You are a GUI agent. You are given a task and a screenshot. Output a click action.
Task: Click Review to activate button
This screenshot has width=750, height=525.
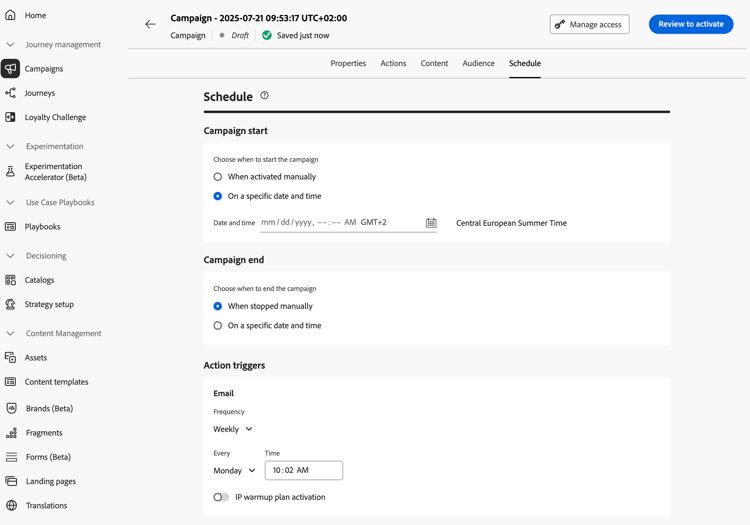pos(690,24)
